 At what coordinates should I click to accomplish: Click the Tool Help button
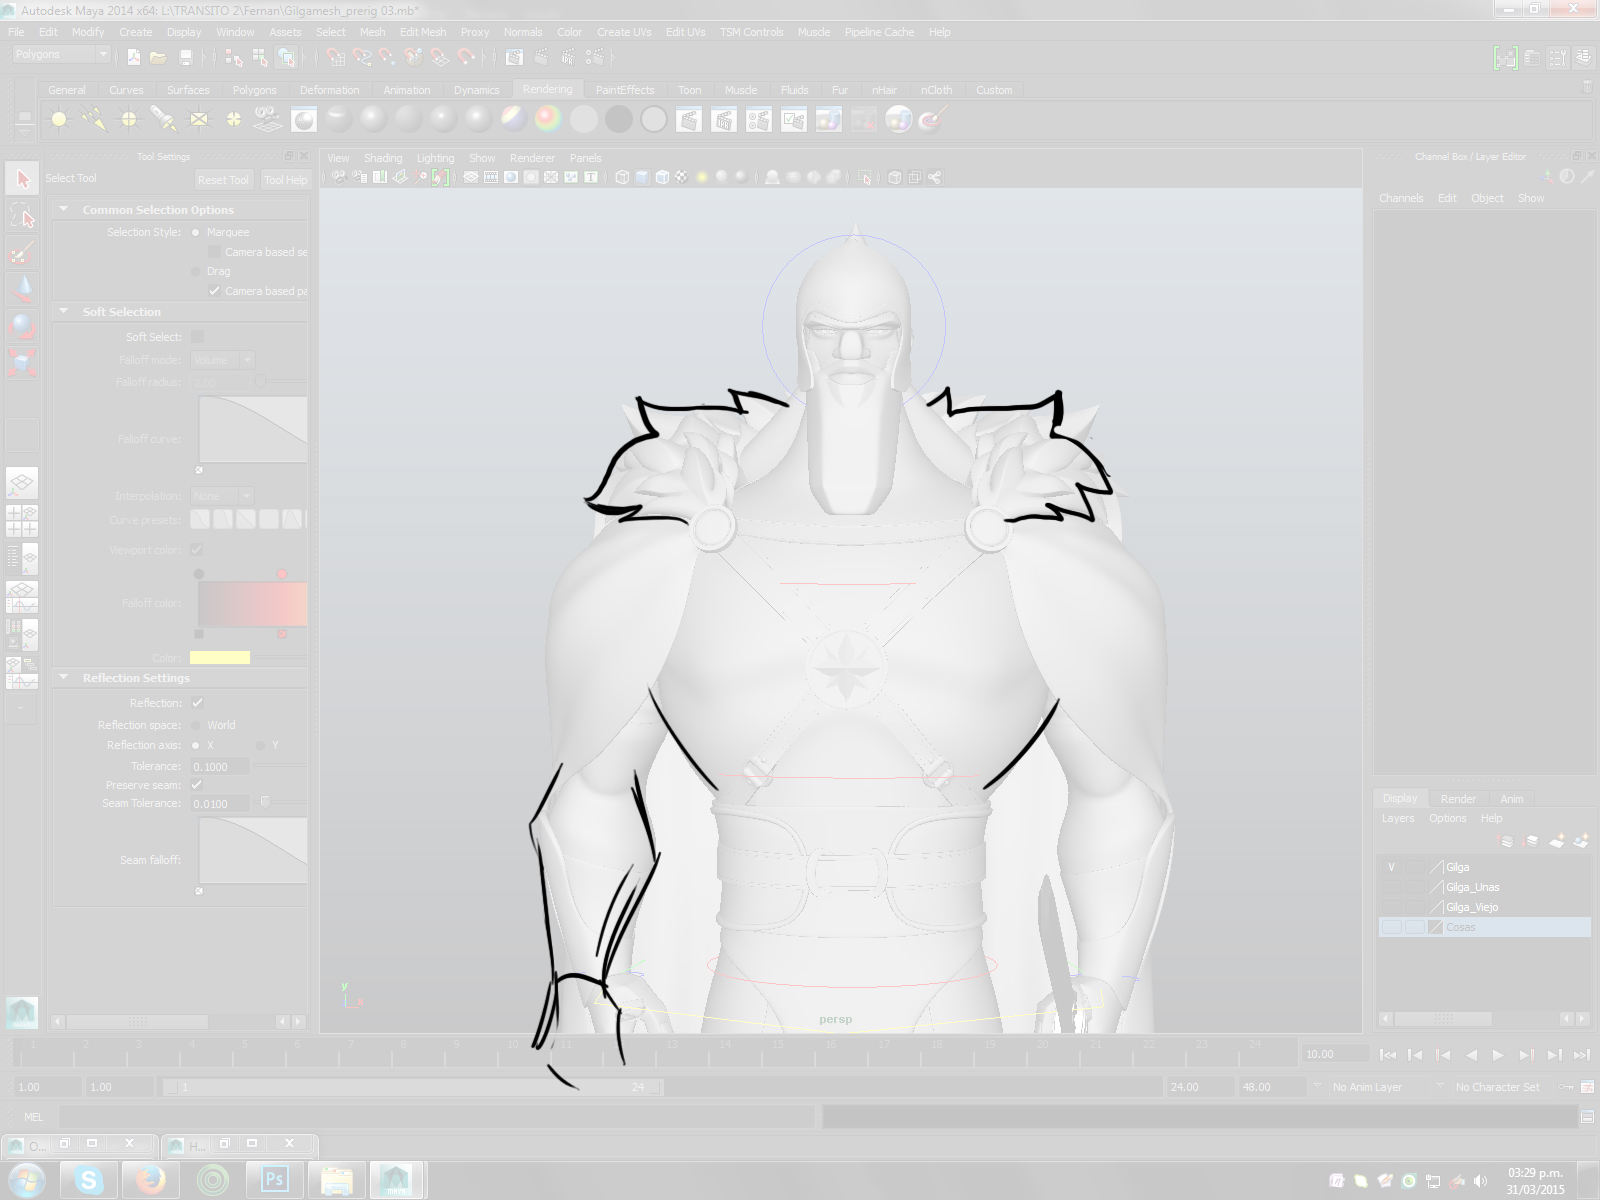point(285,180)
